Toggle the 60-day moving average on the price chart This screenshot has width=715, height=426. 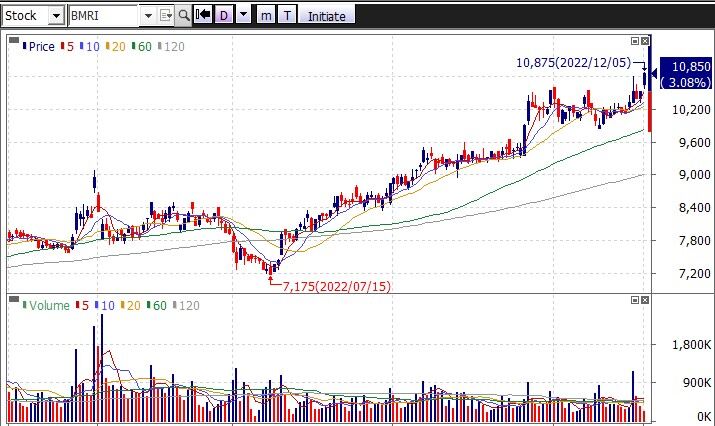tap(140, 46)
